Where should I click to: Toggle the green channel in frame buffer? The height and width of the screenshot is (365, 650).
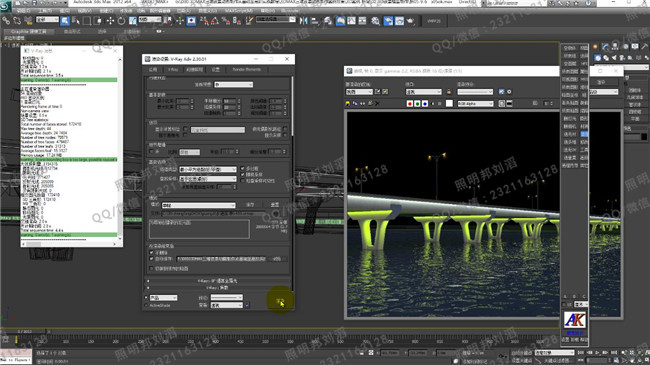(417, 103)
